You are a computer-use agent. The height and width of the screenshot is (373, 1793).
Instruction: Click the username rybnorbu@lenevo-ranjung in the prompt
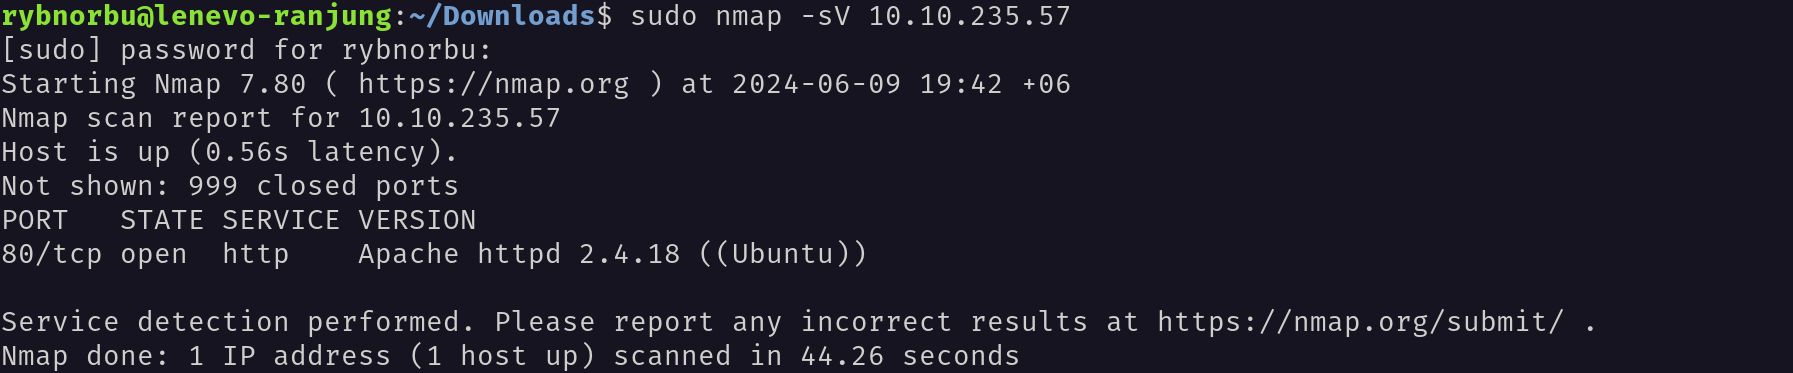197,16
